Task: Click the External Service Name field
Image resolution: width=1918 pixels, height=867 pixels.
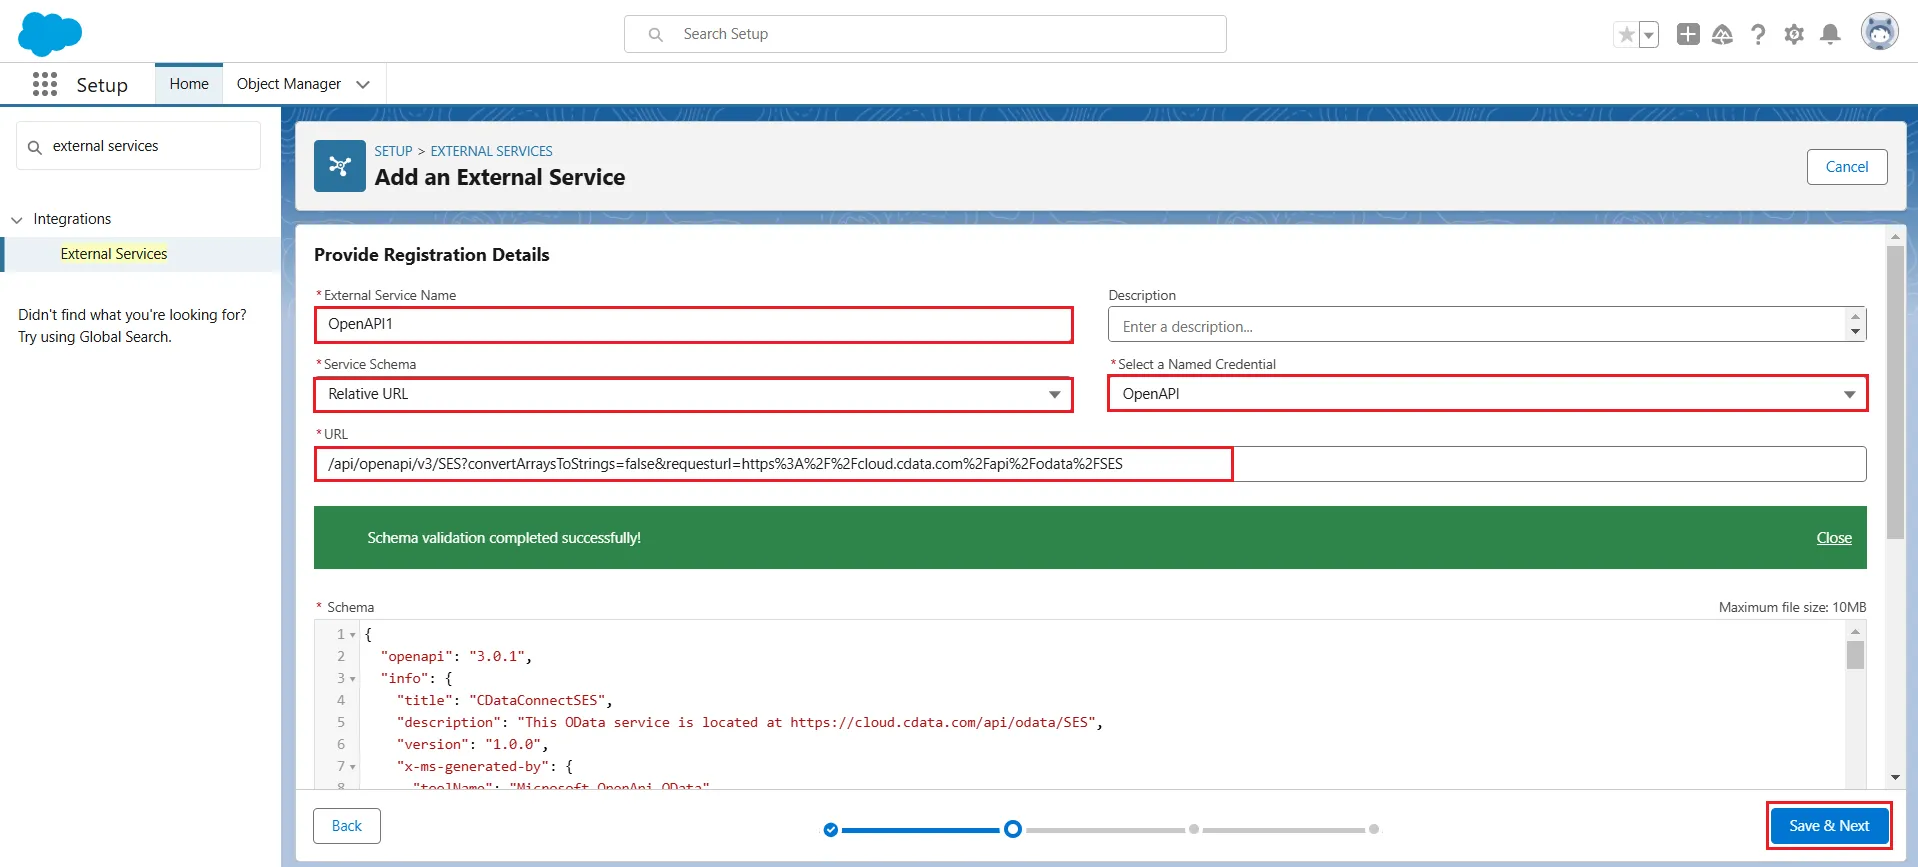Action: click(x=693, y=324)
